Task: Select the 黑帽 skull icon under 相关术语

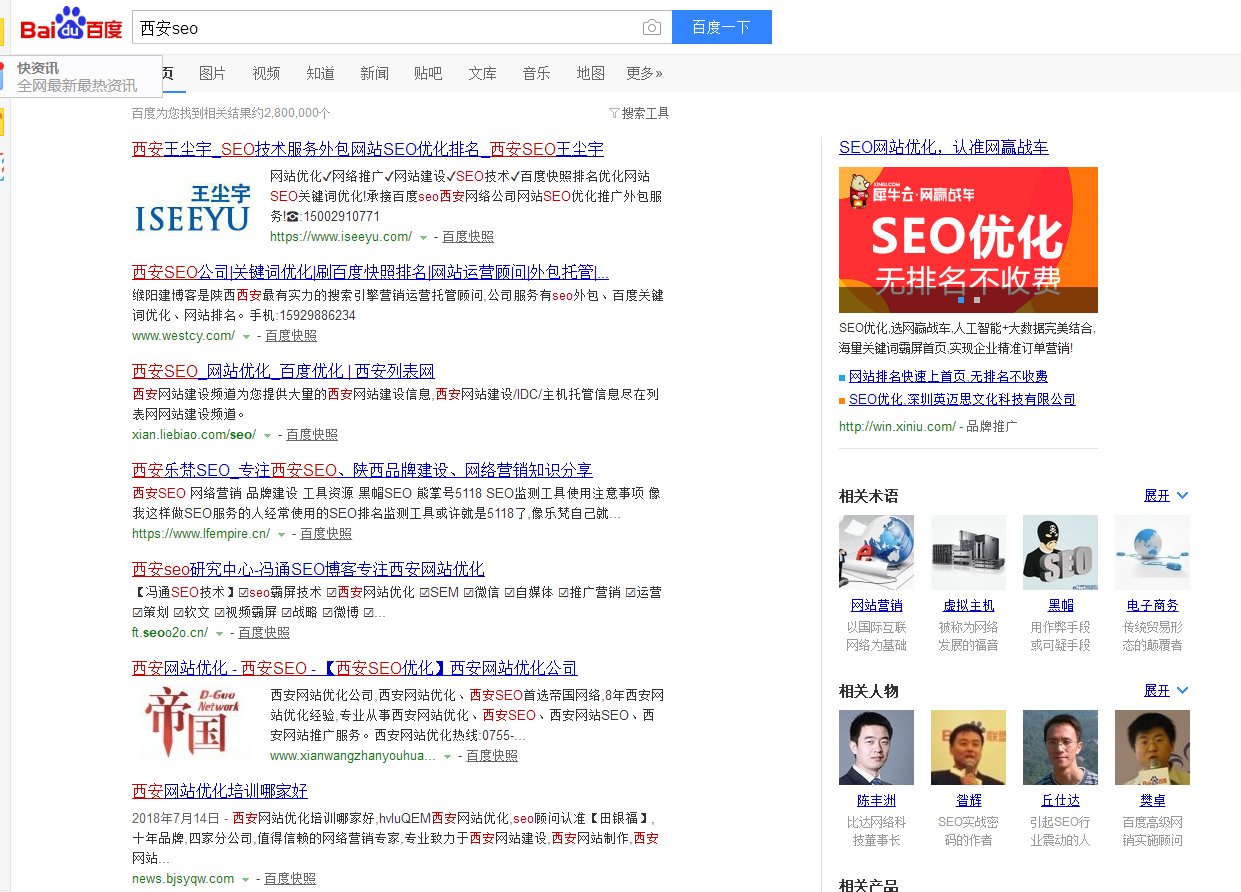Action: (x=1060, y=552)
